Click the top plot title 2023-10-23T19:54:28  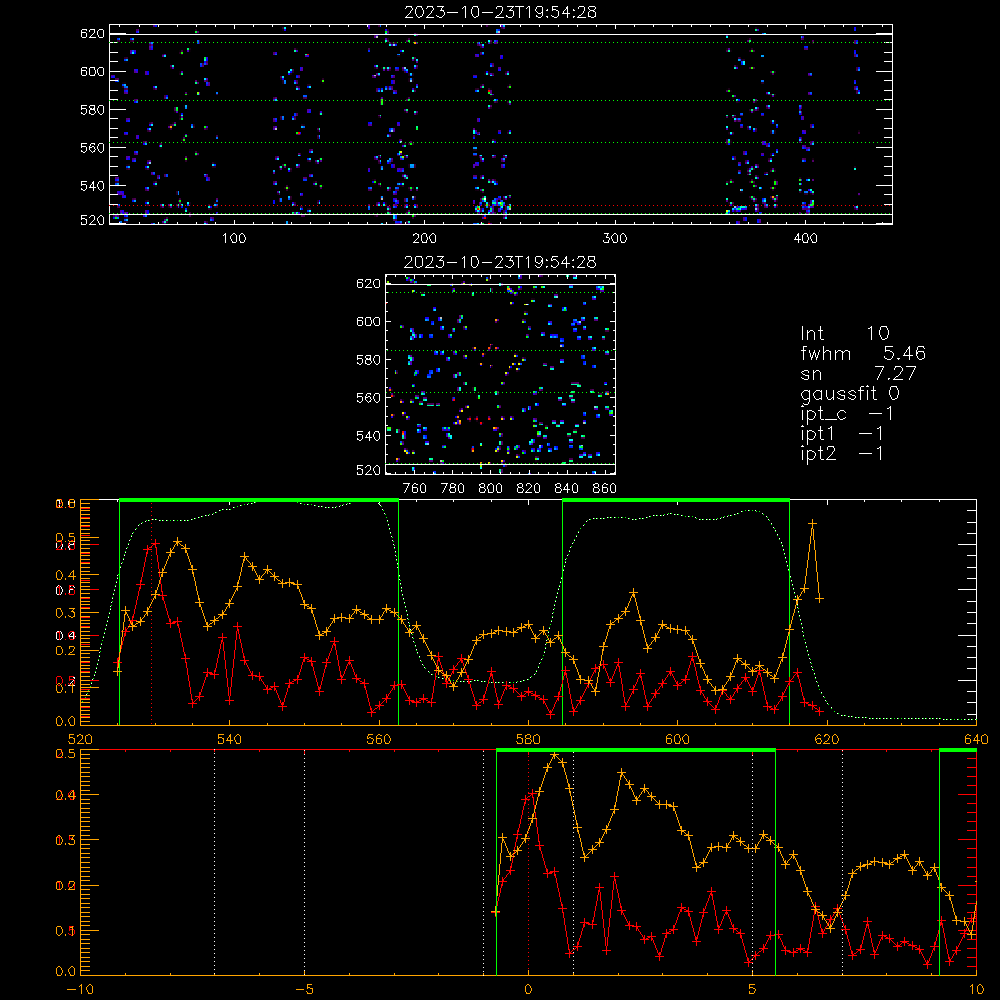coord(500,12)
